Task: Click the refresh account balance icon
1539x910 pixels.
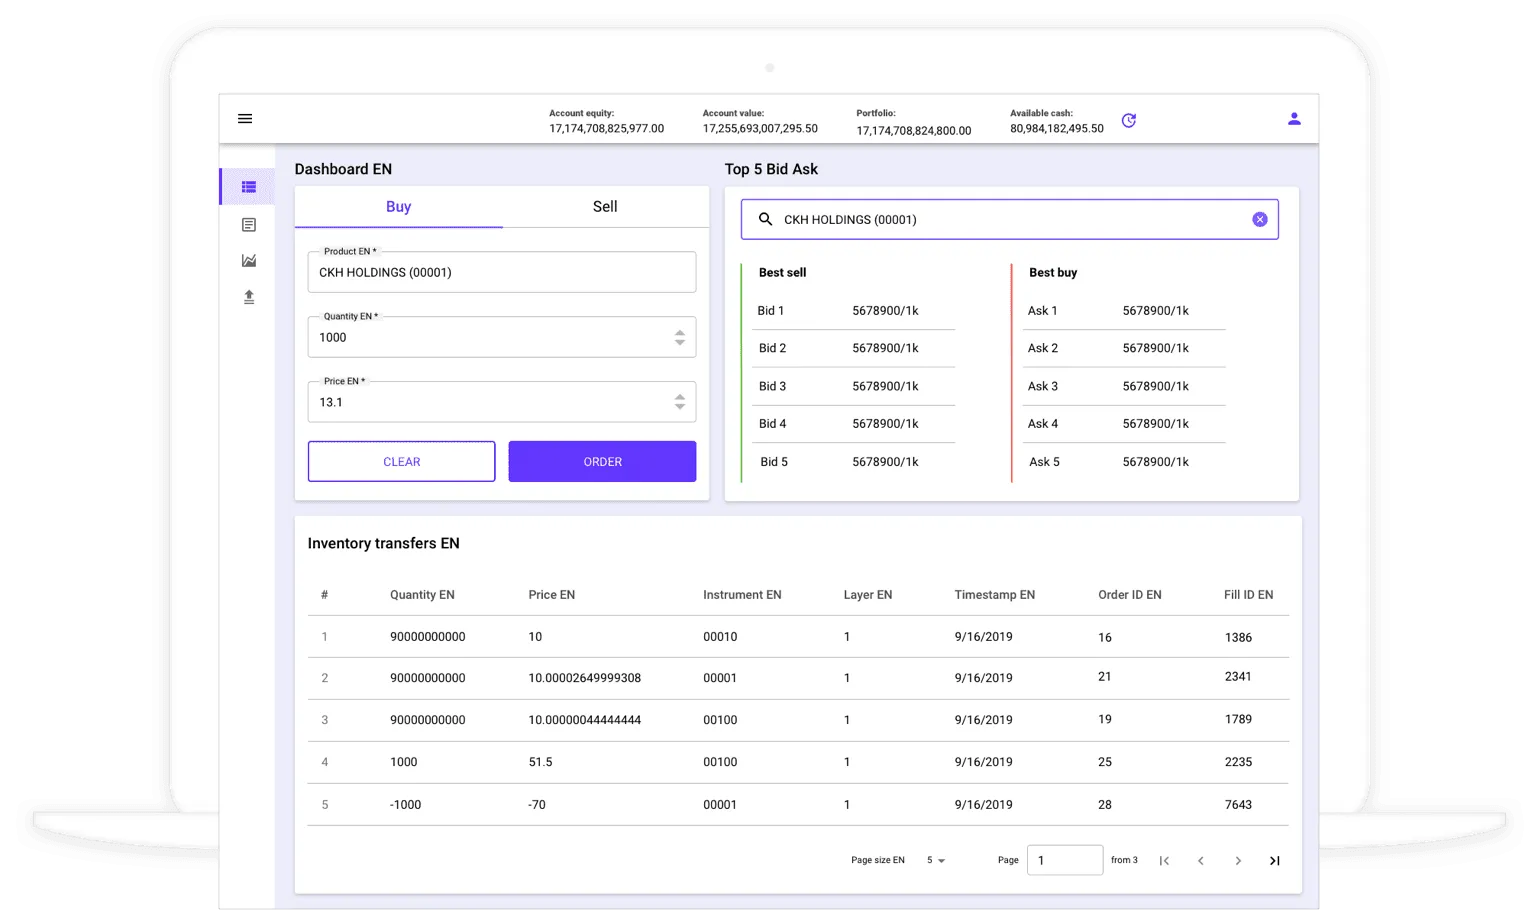Action: click(1129, 121)
